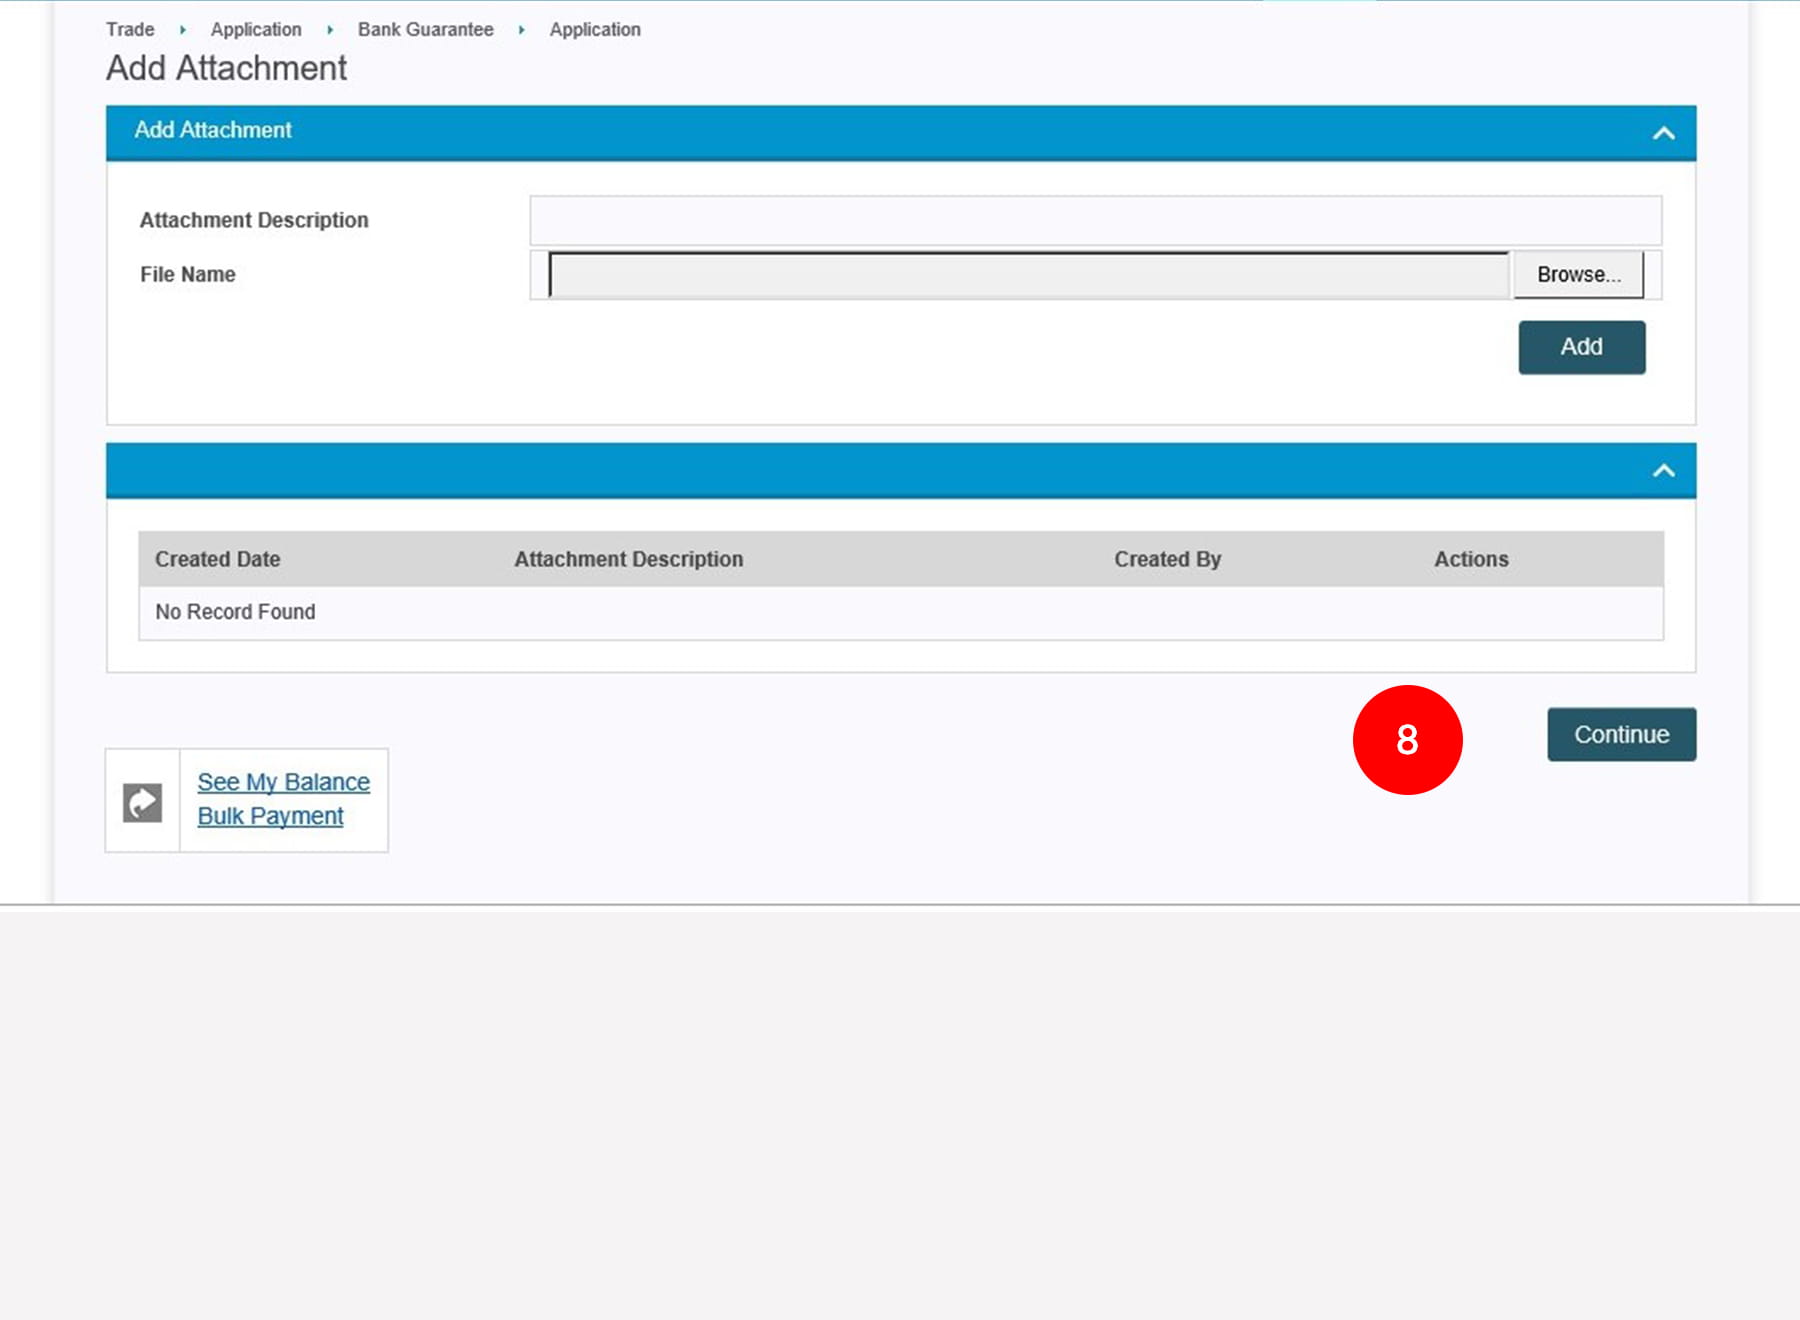Viewport: 1800px width, 1320px height.
Task: Collapse the attachment records table panel
Action: pyautogui.click(x=1663, y=470)
